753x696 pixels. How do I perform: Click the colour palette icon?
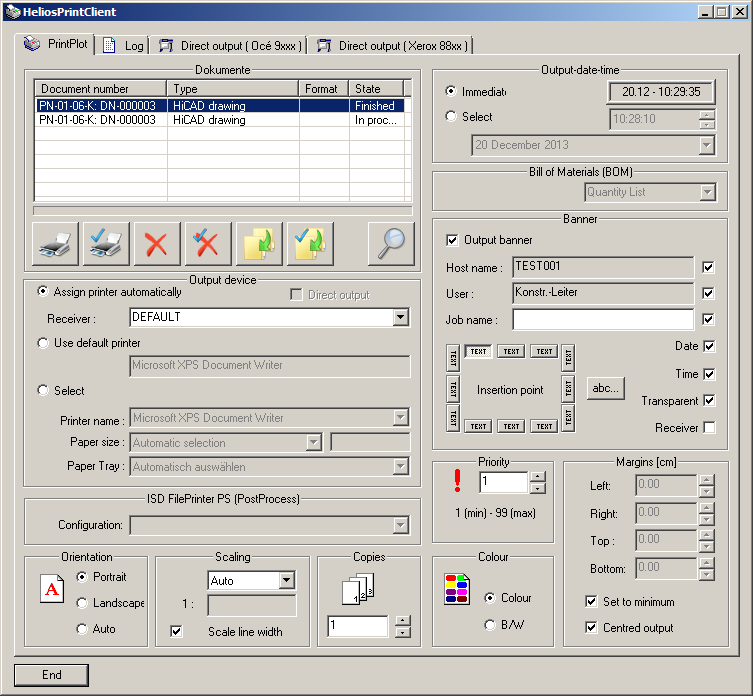pos(457,589)
